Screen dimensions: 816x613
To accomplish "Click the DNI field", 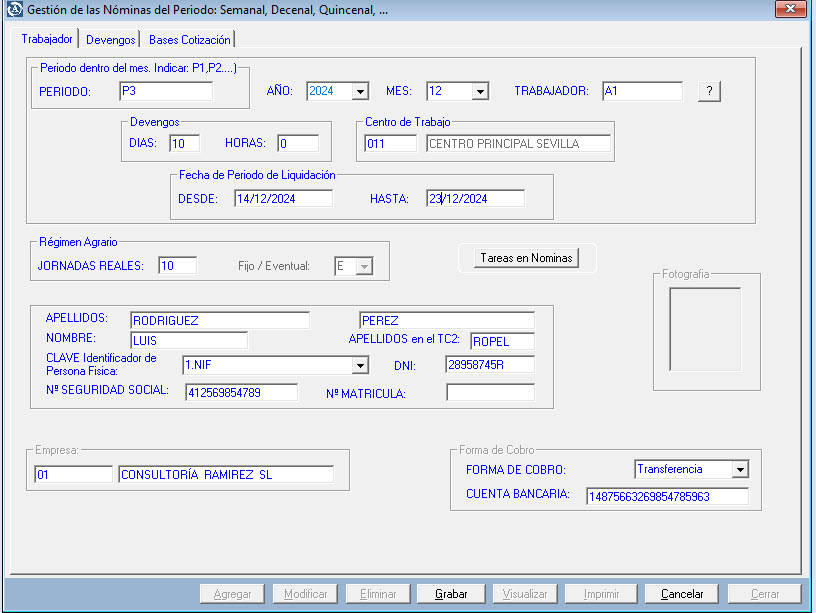I will click(x=490, y=365).
